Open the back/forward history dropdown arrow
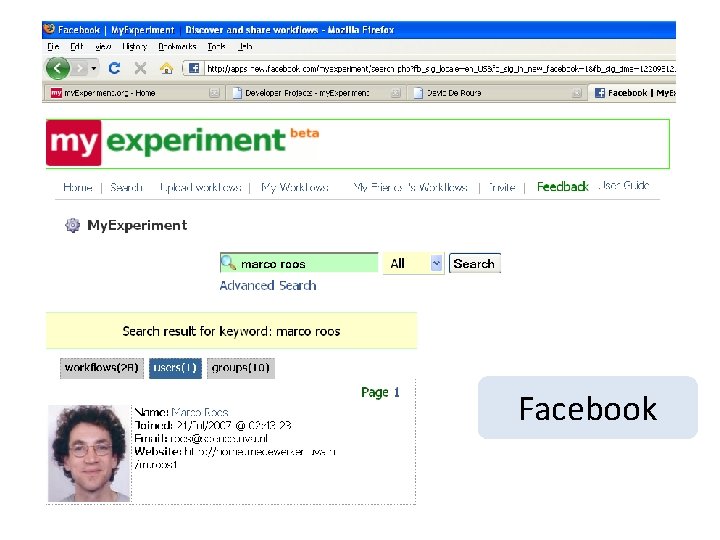Image resolution: width=720 pixels, height=540 pixels. [94, 68]
